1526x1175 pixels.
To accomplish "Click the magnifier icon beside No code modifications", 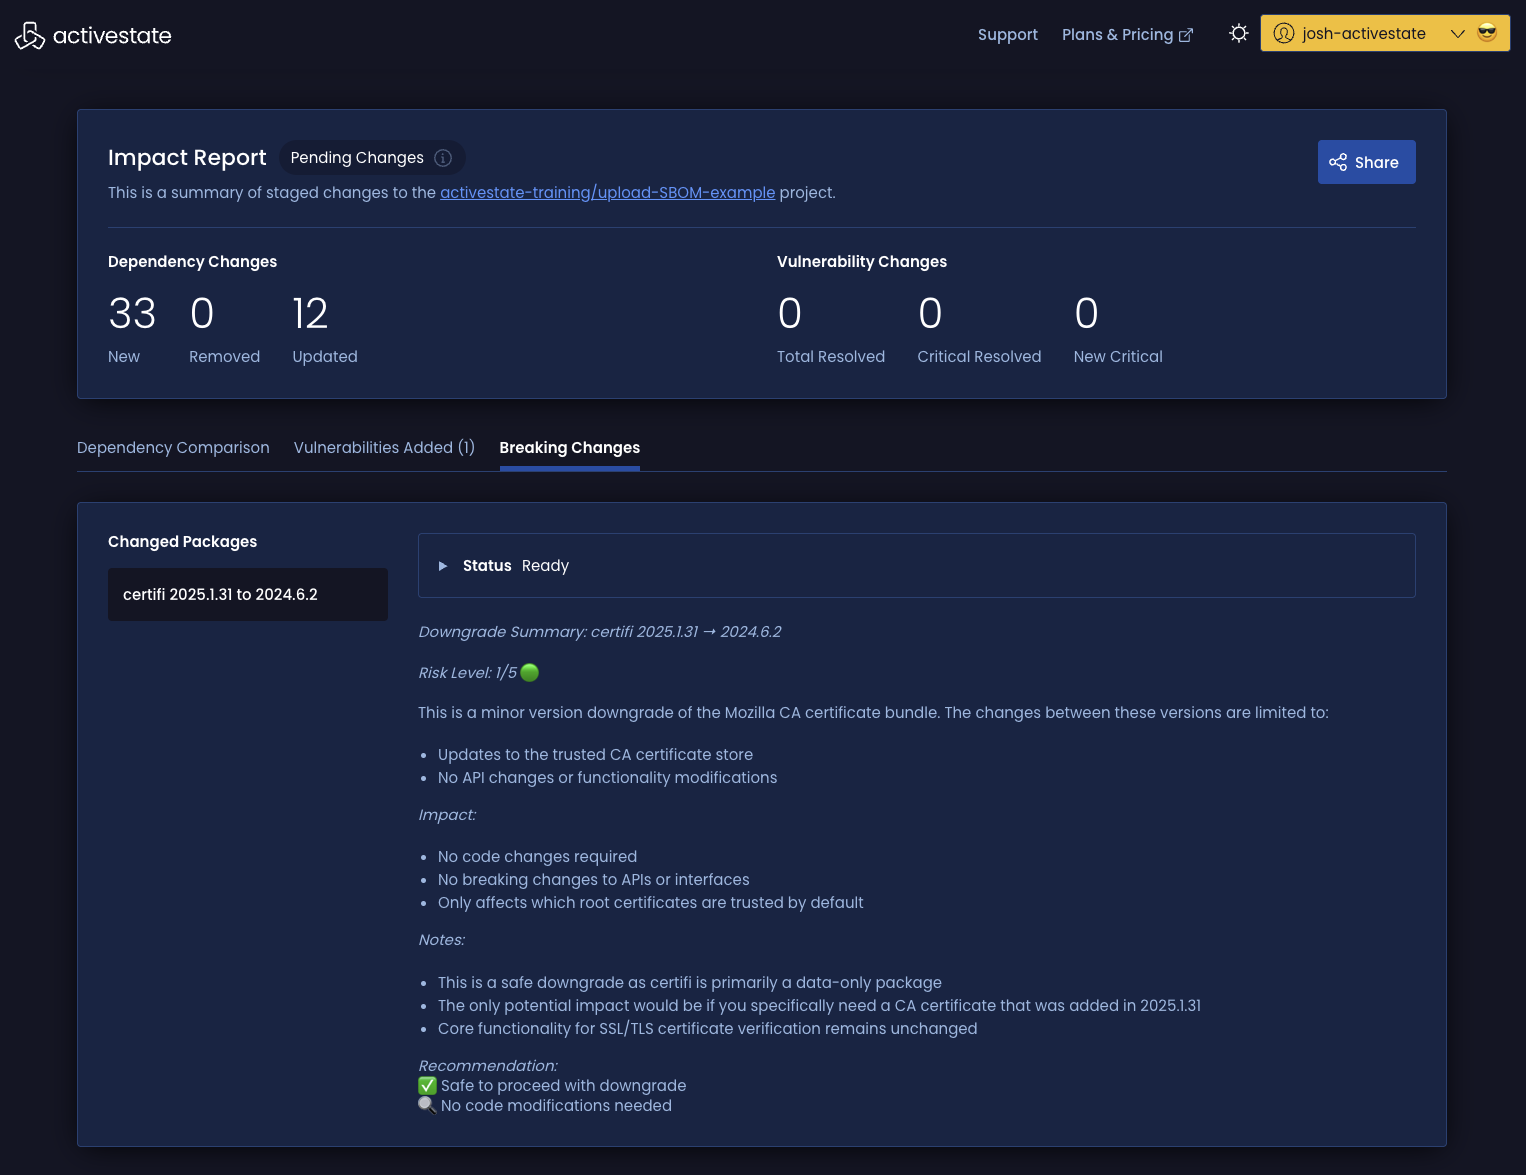I will point(427,1106).
